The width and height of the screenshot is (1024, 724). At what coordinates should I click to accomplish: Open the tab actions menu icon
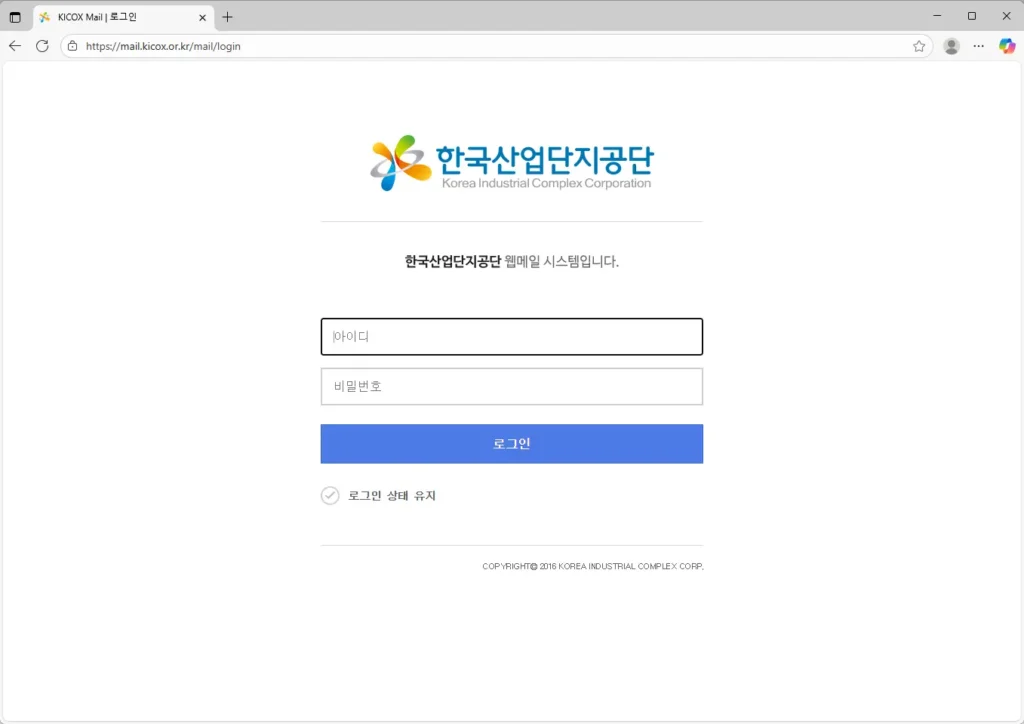15,17
